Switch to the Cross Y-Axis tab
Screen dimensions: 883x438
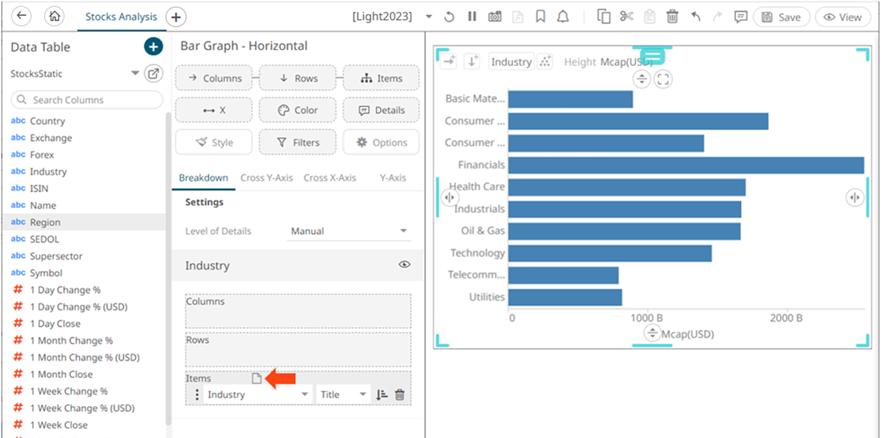(x=267, y=178)
